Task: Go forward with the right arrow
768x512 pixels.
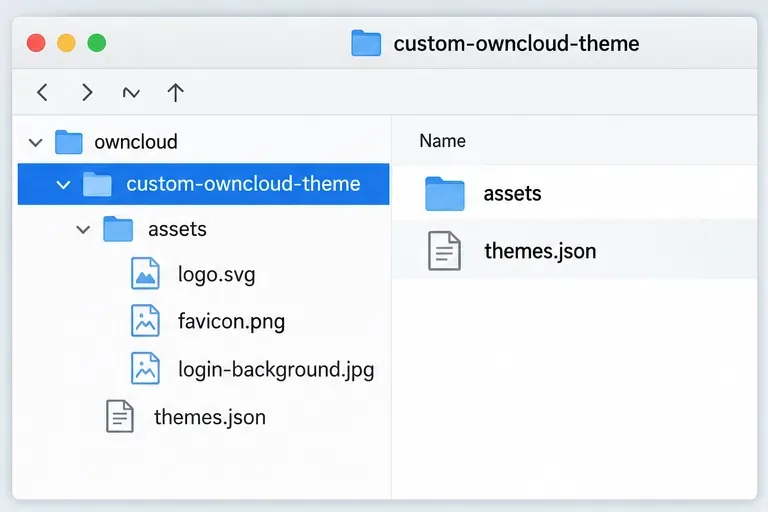Action: pos(87,92)
